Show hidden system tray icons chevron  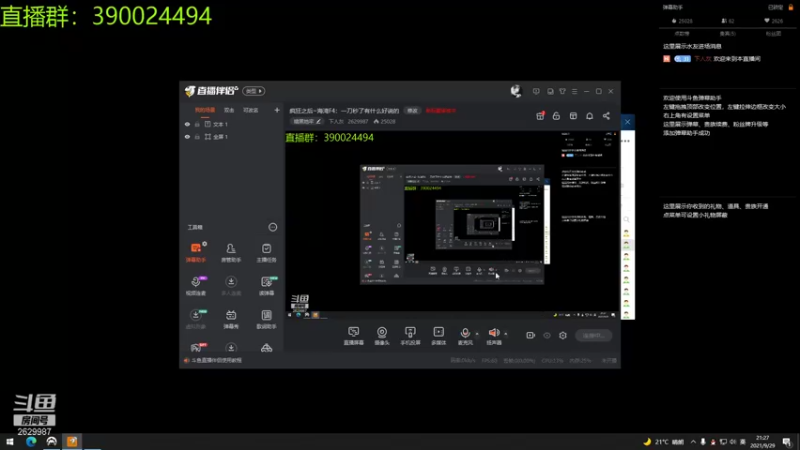693,442
